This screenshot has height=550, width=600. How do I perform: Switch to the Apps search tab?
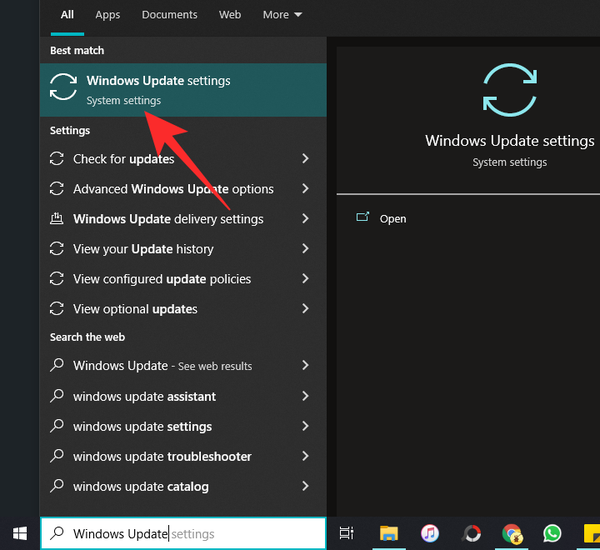(108, 15)
